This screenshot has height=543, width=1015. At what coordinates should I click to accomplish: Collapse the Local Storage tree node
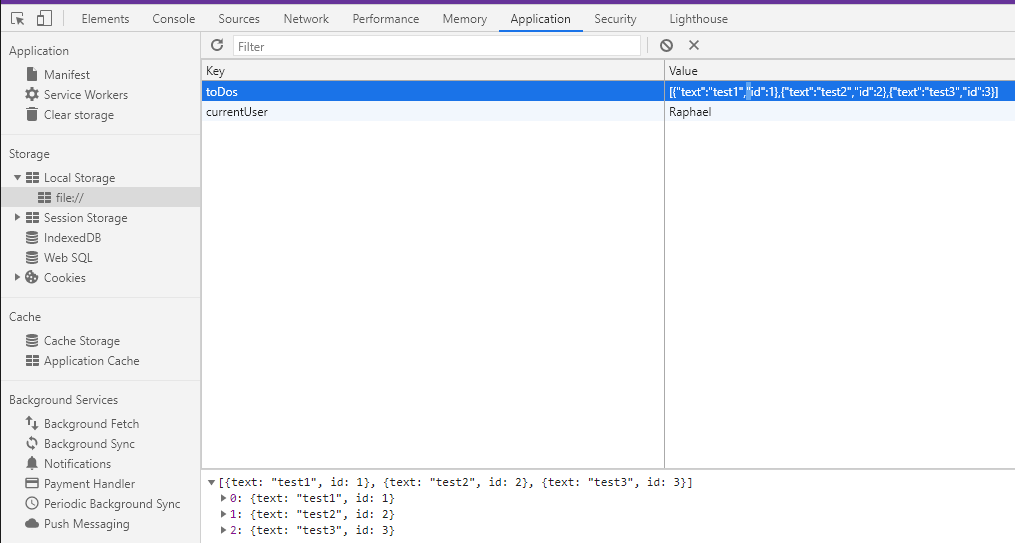pos(17,177)
